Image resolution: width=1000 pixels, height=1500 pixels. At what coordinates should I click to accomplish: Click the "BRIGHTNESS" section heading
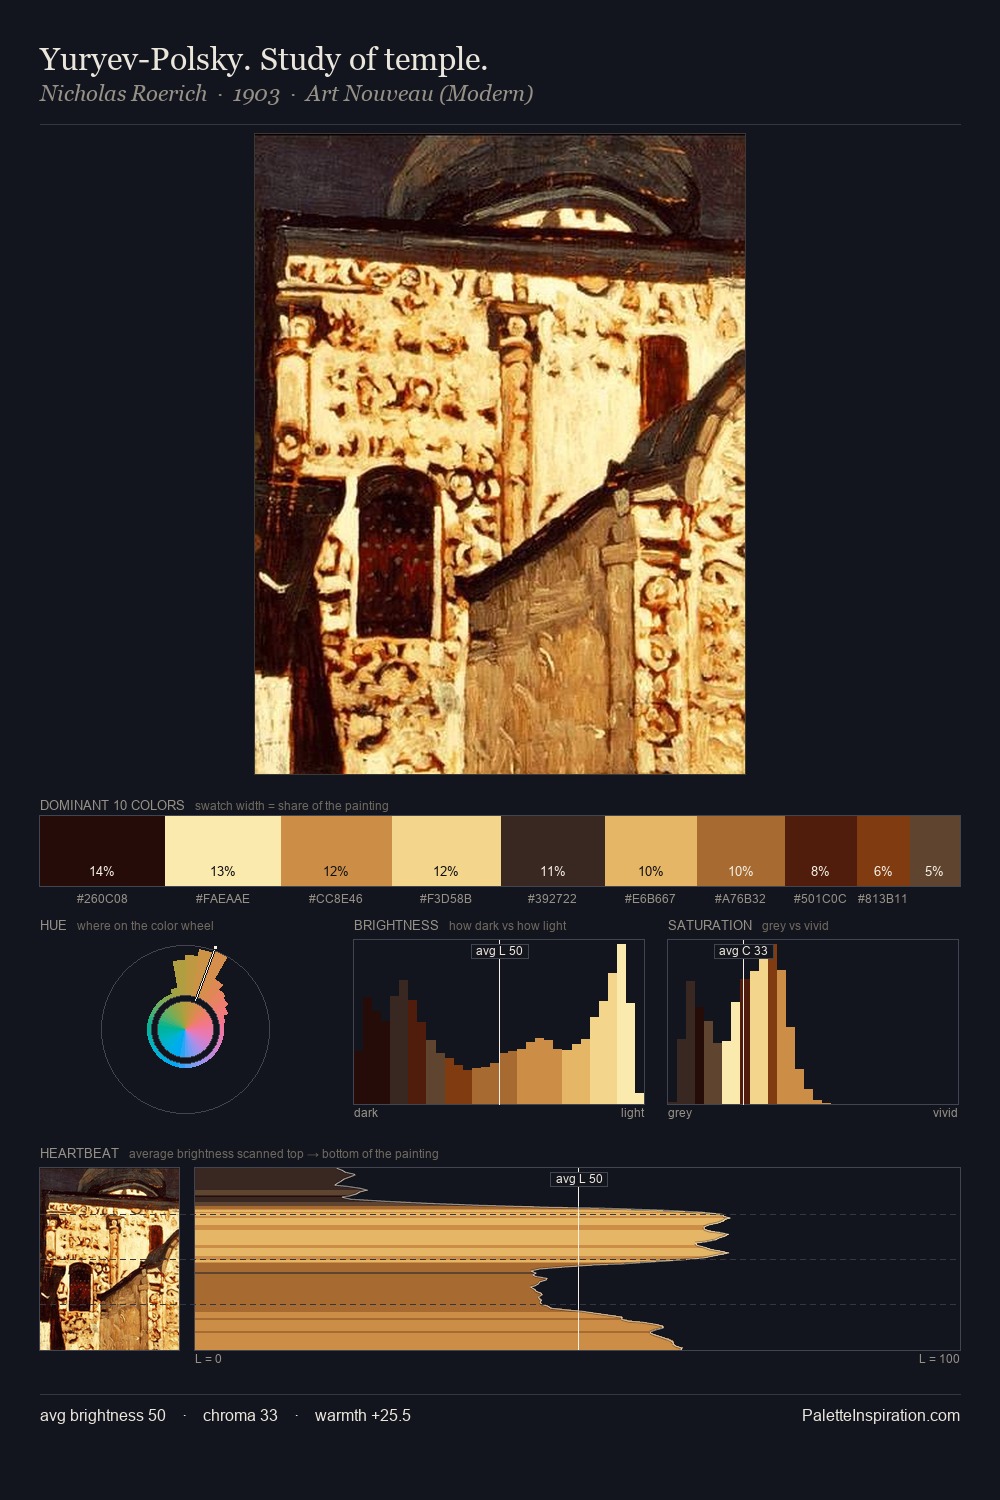tap(396, 925)
